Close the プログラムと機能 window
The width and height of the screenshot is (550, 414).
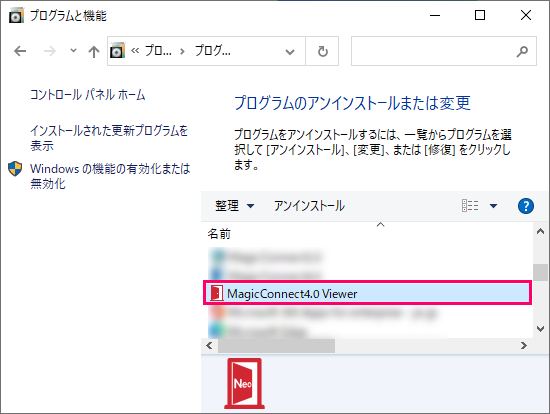tap(526, 15)
